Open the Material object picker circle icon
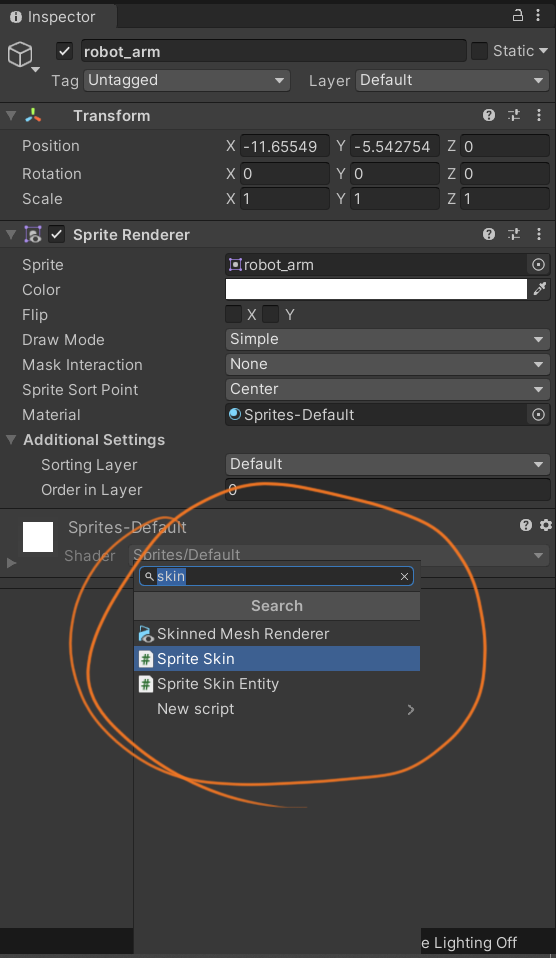Screen dimensions: 556x958 [538, 415]
